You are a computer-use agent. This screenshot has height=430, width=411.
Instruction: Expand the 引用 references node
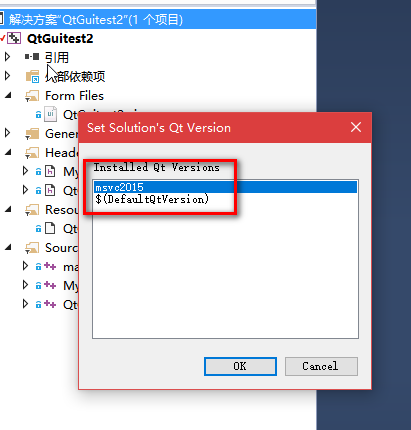coord(7,57)
